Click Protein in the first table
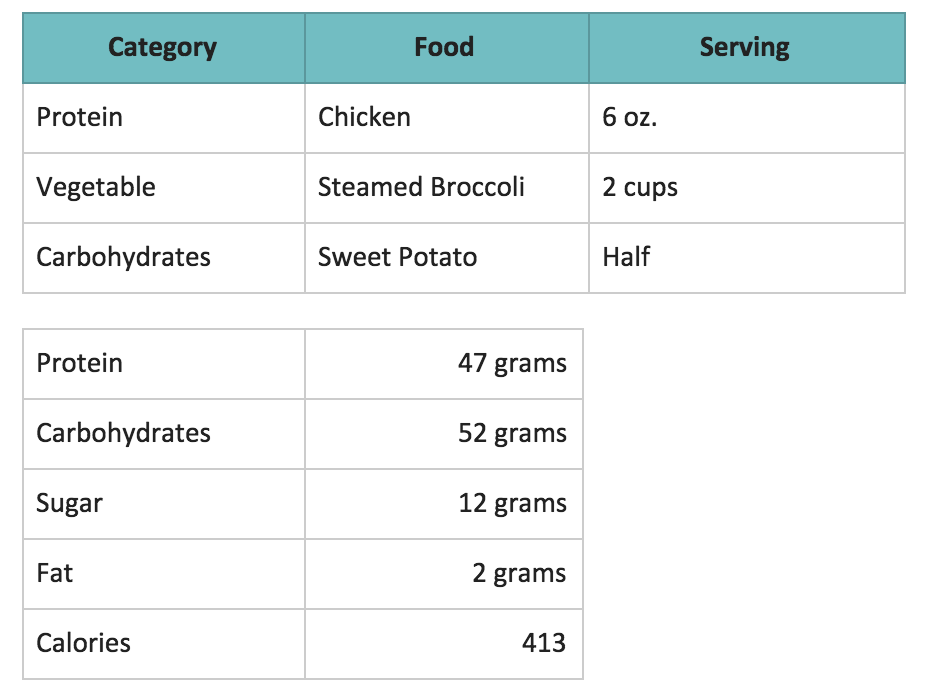Screen dimensions: 926x694 (x=80, y=117)
